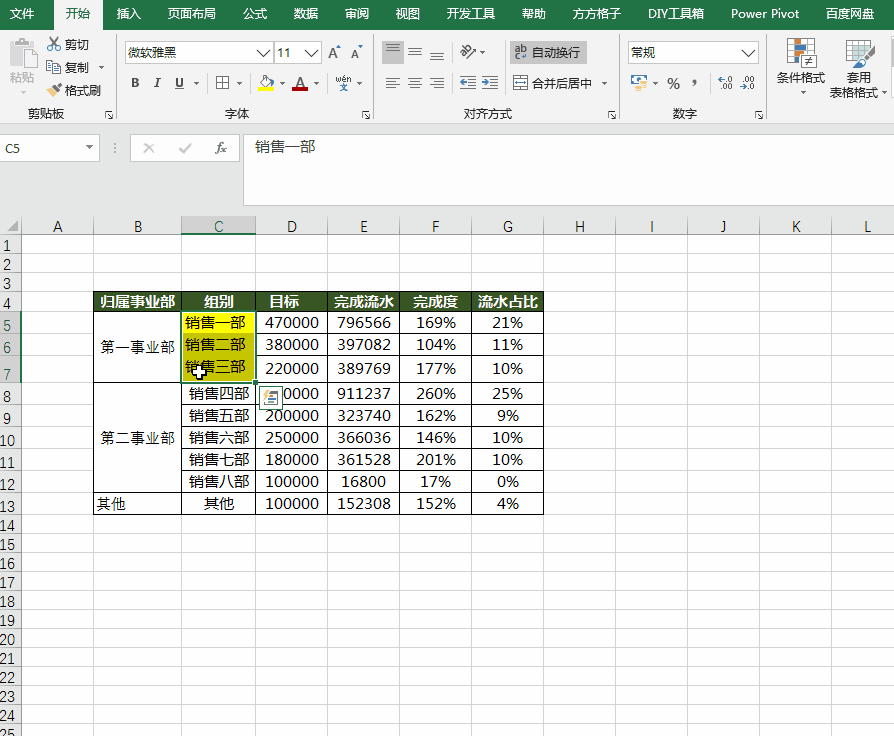Image resolution: width=894 pixels, height=736 pixels.
Task: Open Format as Table (套用表格格式)
Action: 858,68
